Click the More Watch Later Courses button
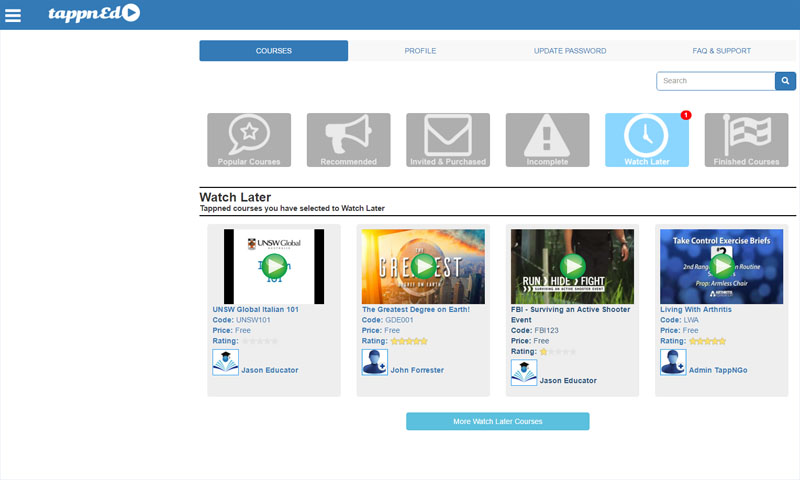 tap(497, 422)
